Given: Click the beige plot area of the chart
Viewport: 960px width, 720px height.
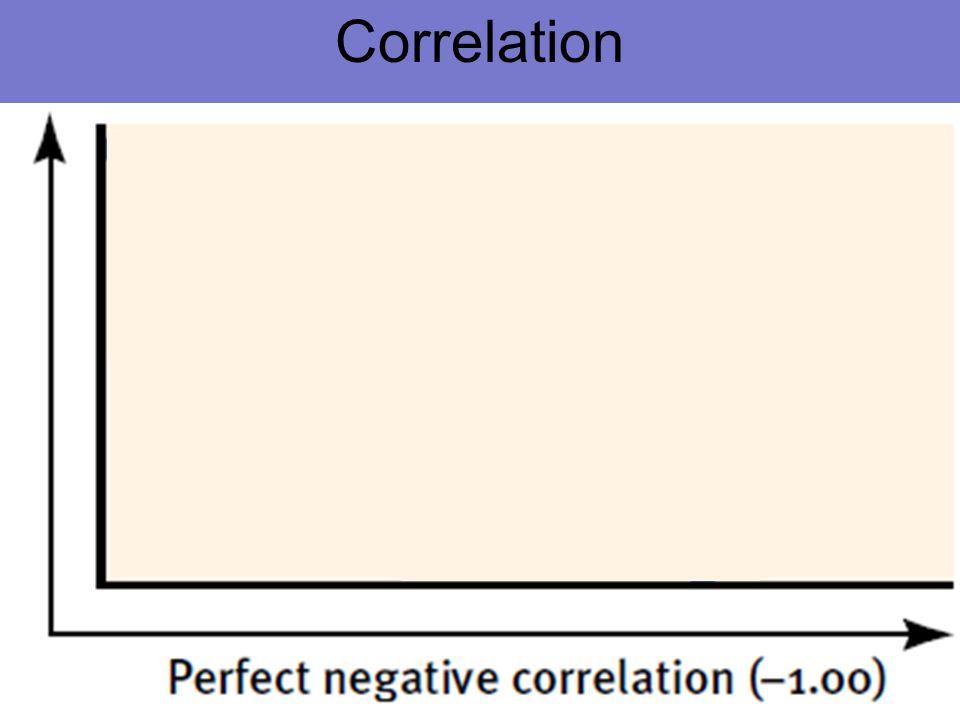Looking at the screenshot, I should tap(530, 352).
